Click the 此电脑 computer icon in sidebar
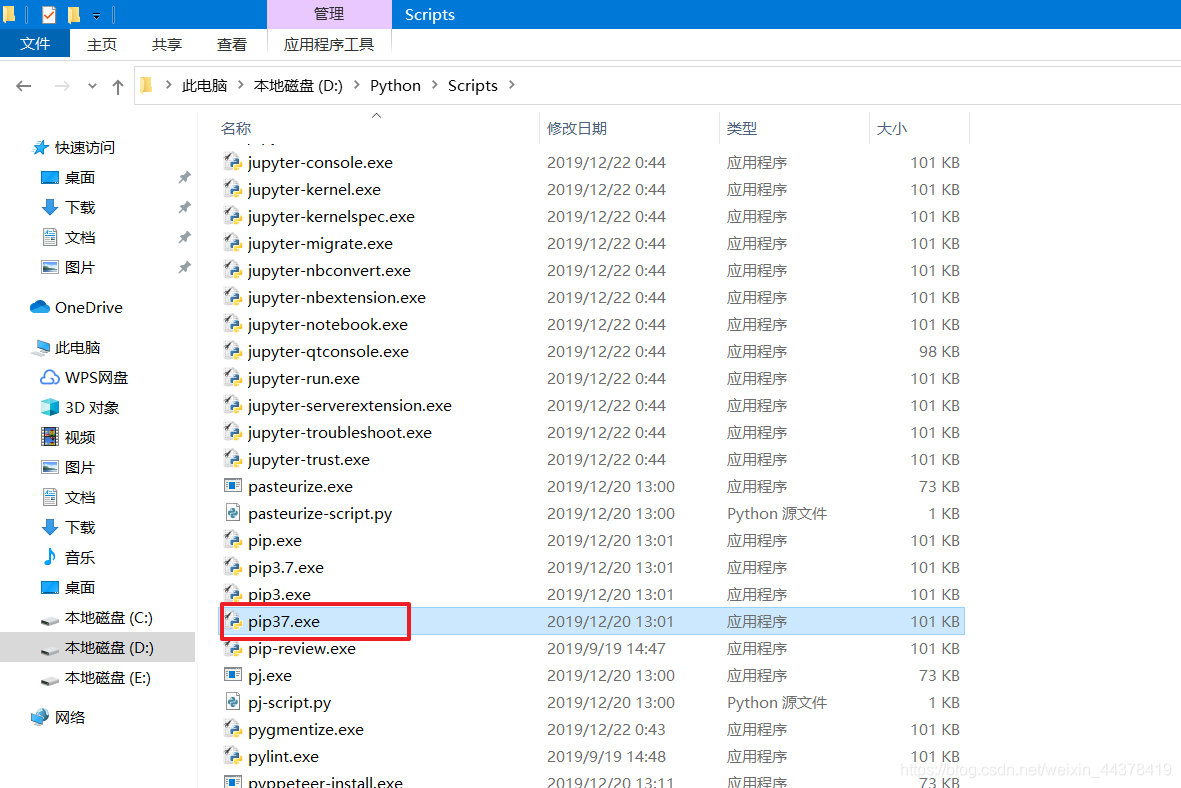The image size is (1181, 788). (40, 347)
